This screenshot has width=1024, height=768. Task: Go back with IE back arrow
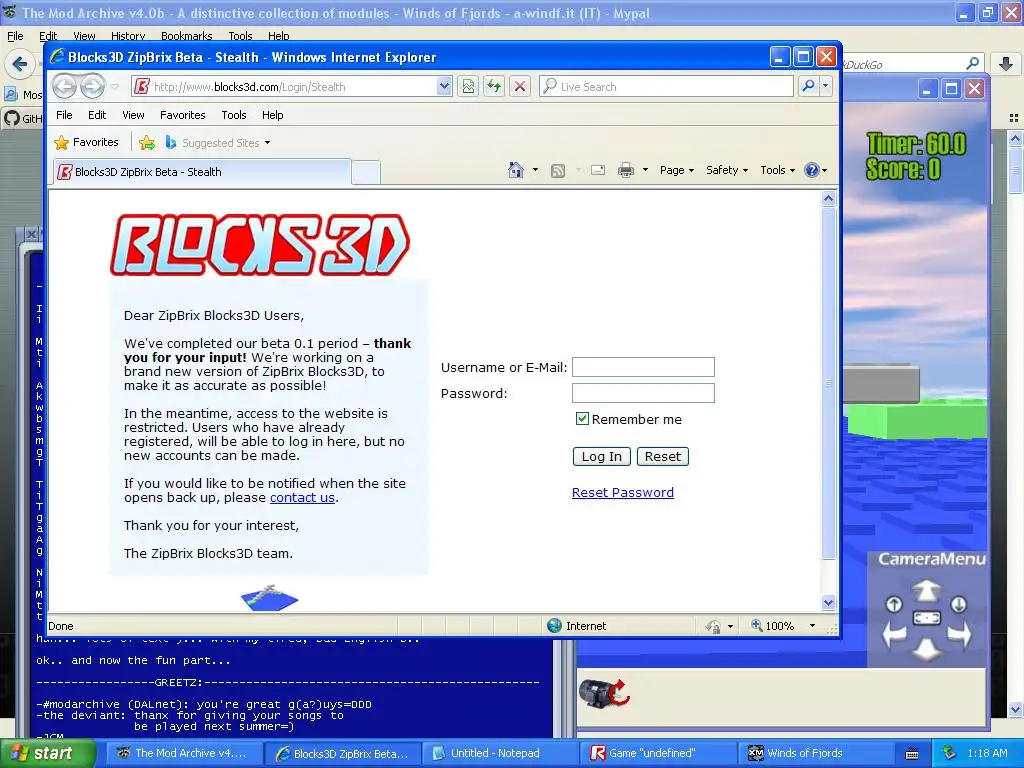[65, 86]
